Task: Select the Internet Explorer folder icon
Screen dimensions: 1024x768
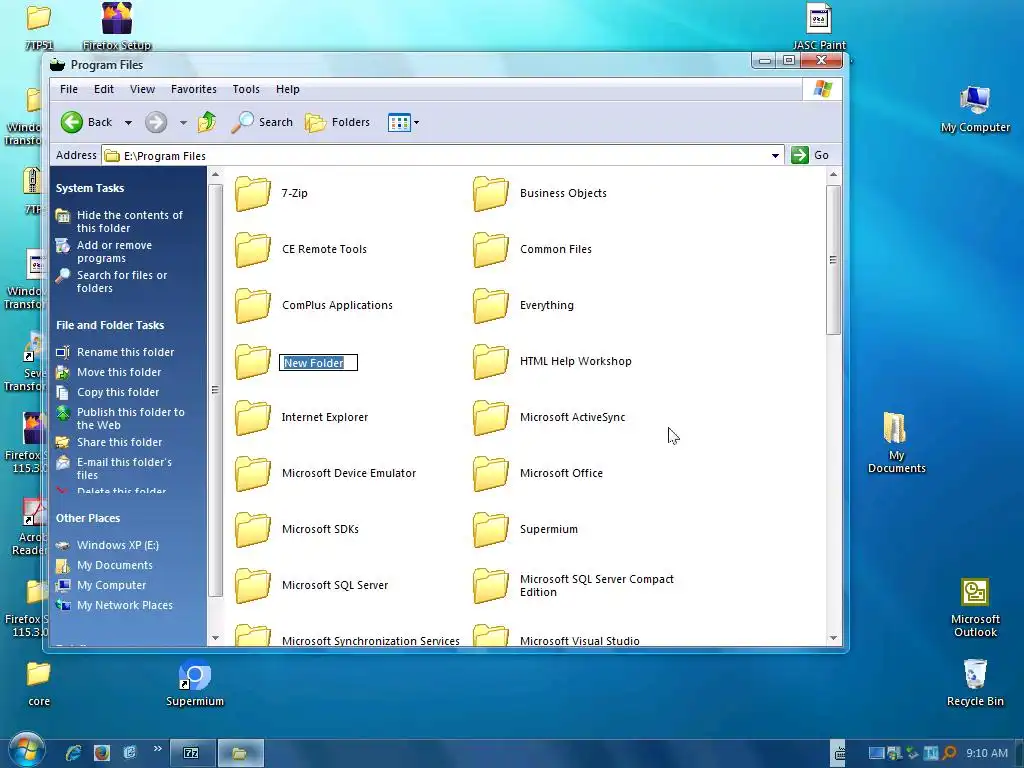Action: [253, 417]
